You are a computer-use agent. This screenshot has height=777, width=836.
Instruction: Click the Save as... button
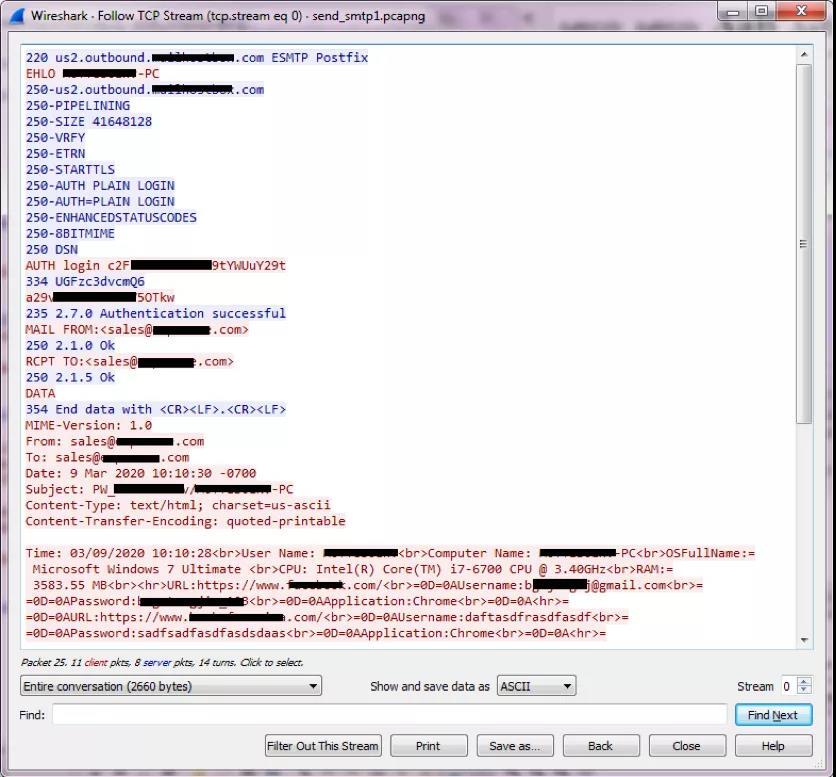pos(515,746)
